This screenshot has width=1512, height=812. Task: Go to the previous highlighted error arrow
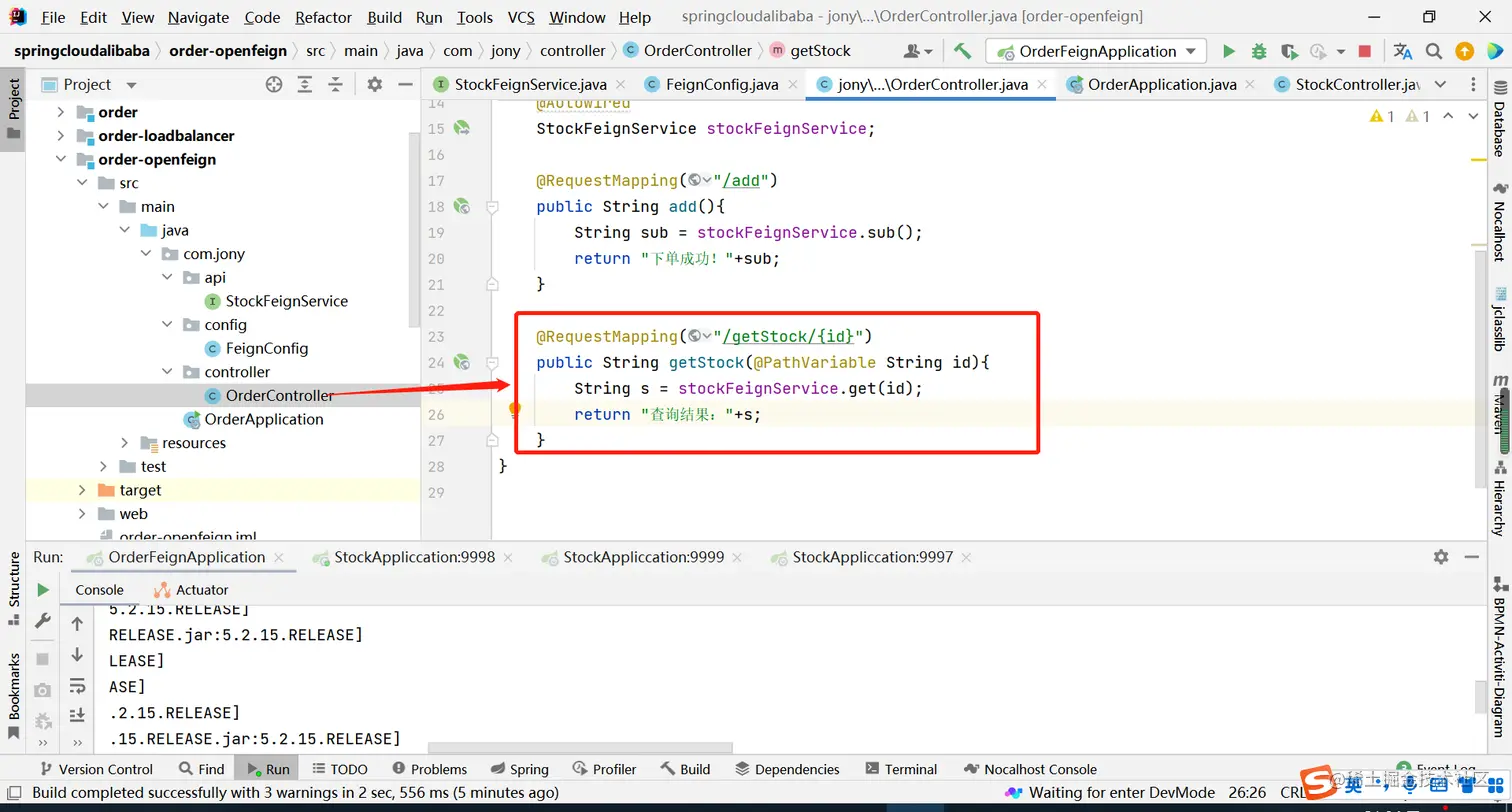[1448, 117]
